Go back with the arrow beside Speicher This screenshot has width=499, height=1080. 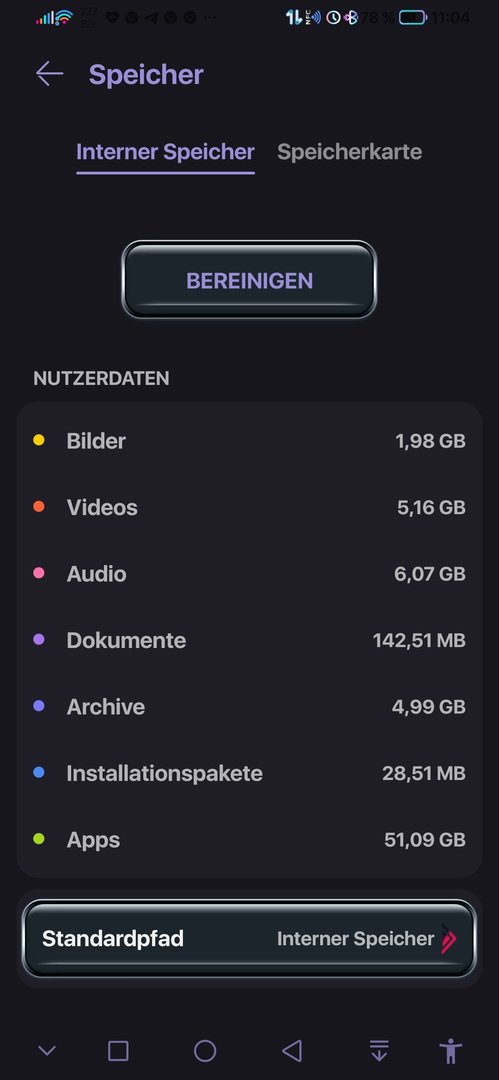pyautogui.click(x=50, y=74)
